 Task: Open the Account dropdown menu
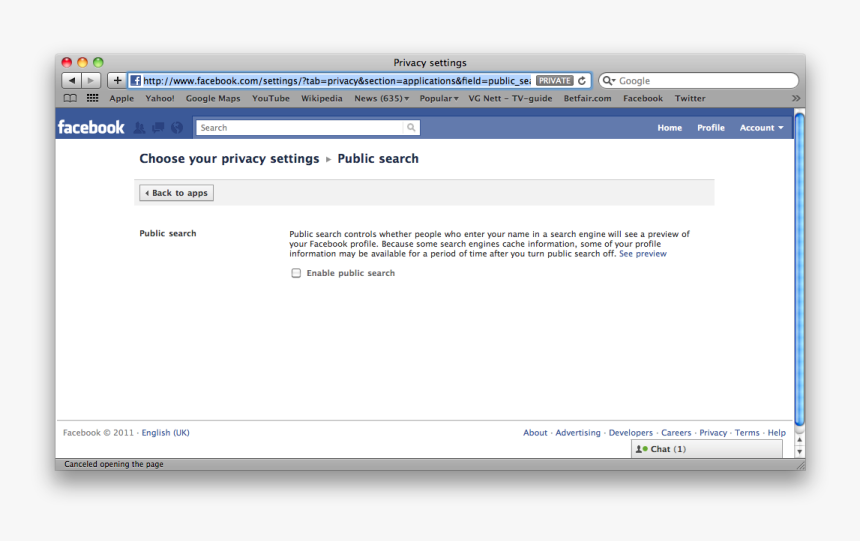[x=761, y=128]
